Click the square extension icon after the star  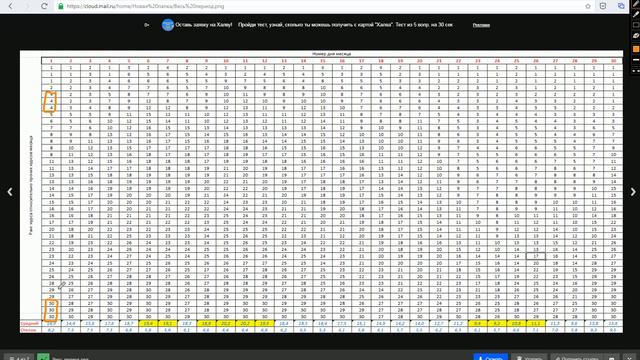pyautogui.click(x=603, y=6)
